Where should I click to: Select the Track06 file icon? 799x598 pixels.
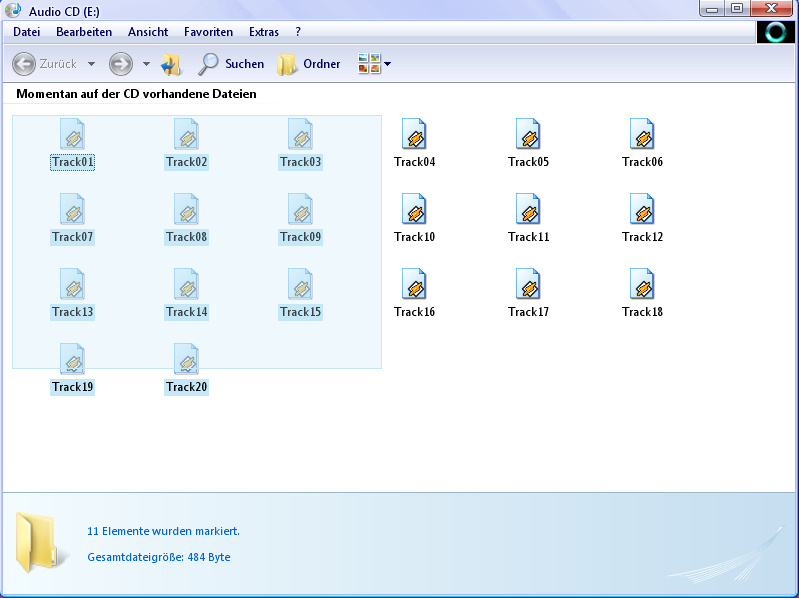642,133
